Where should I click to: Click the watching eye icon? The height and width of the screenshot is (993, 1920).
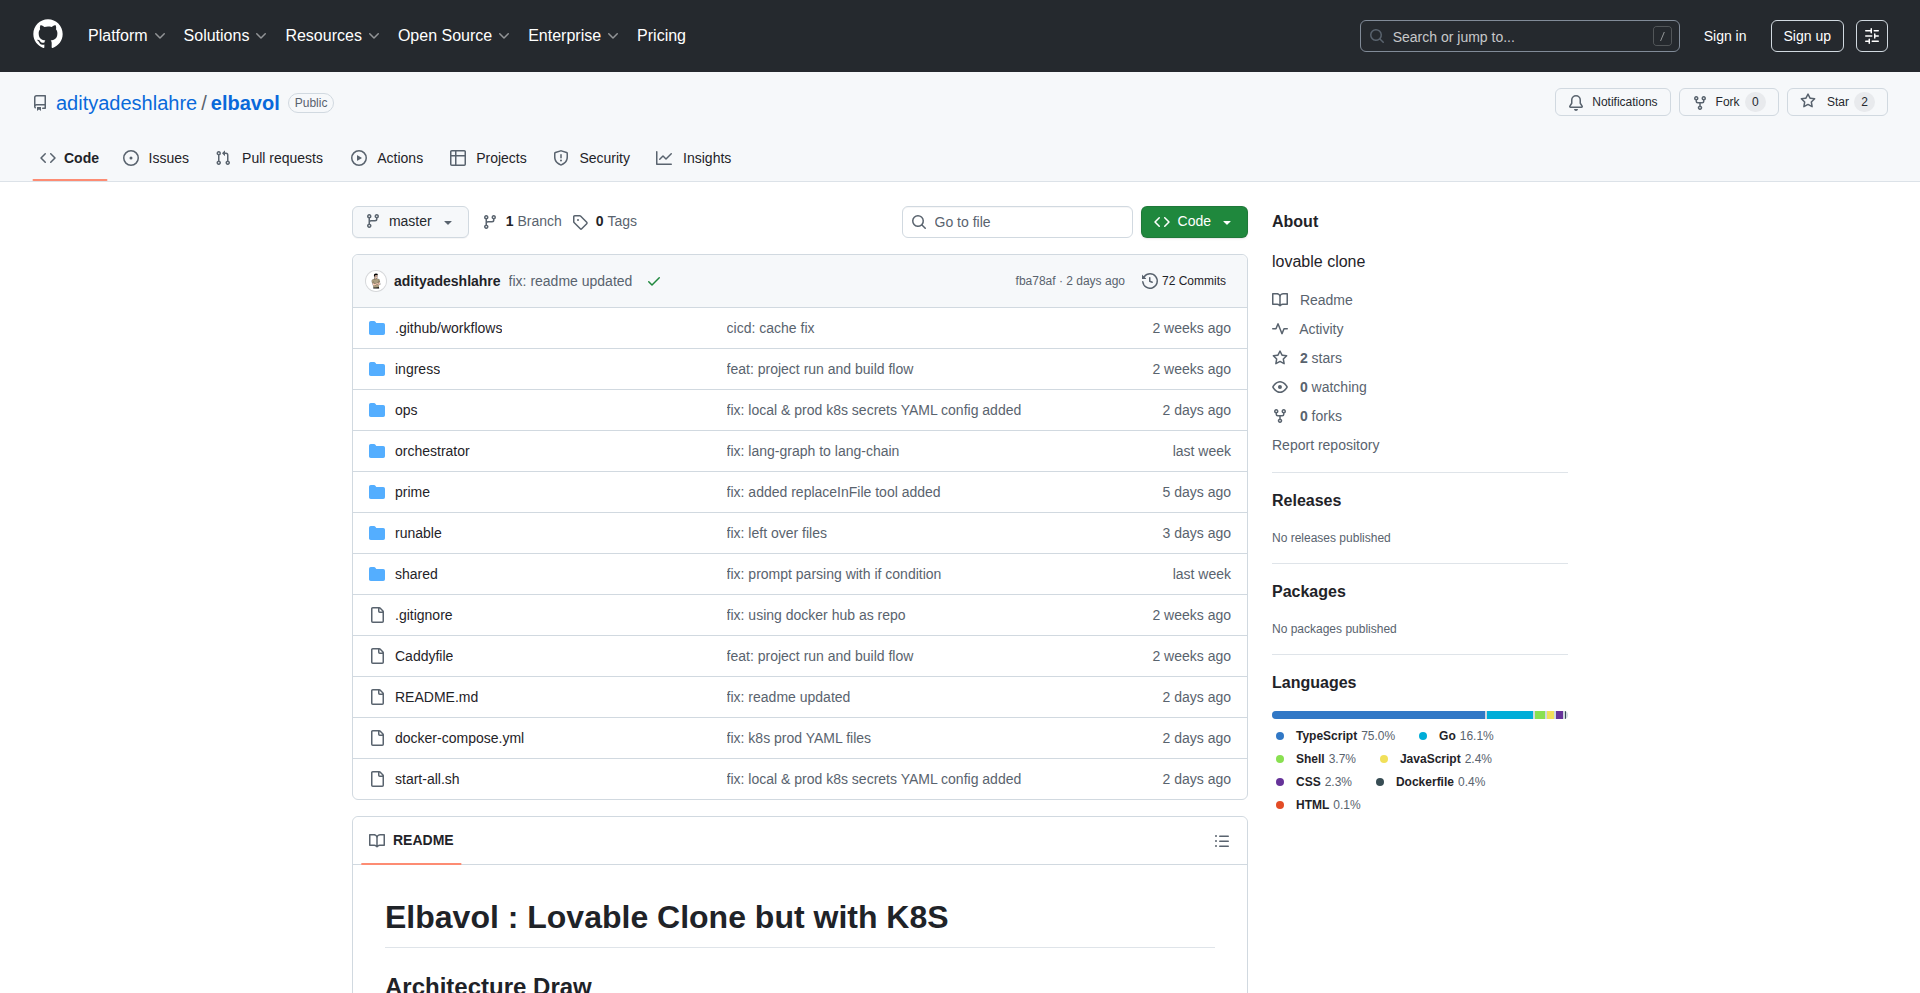(x=1279, y=387)
